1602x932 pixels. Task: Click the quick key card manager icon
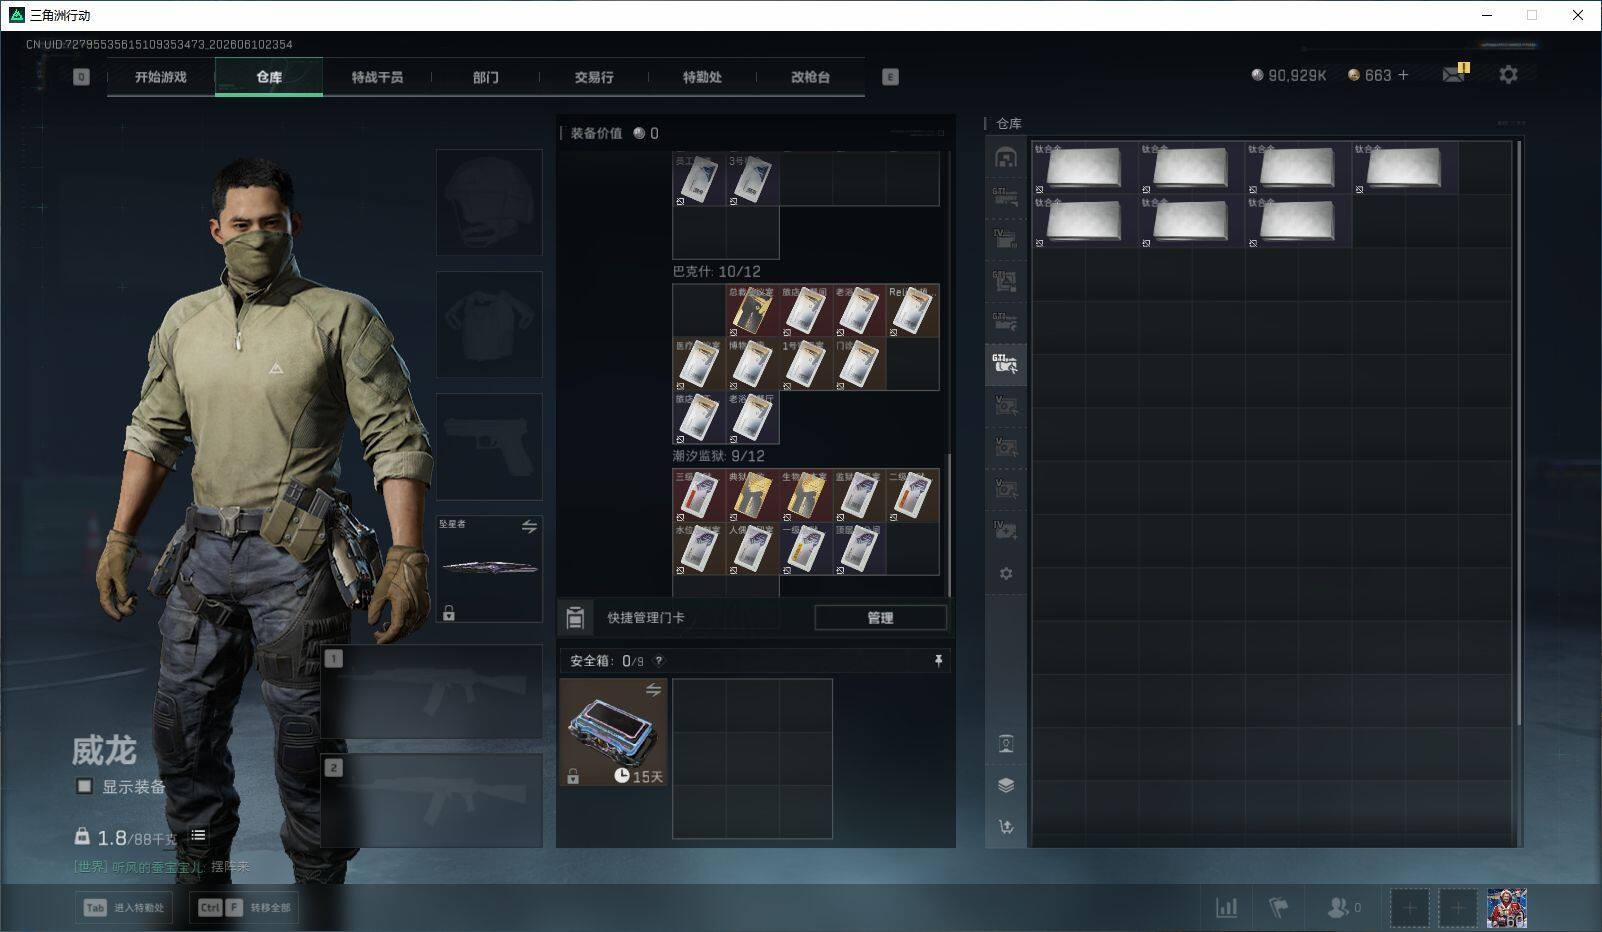pos(575,618)
